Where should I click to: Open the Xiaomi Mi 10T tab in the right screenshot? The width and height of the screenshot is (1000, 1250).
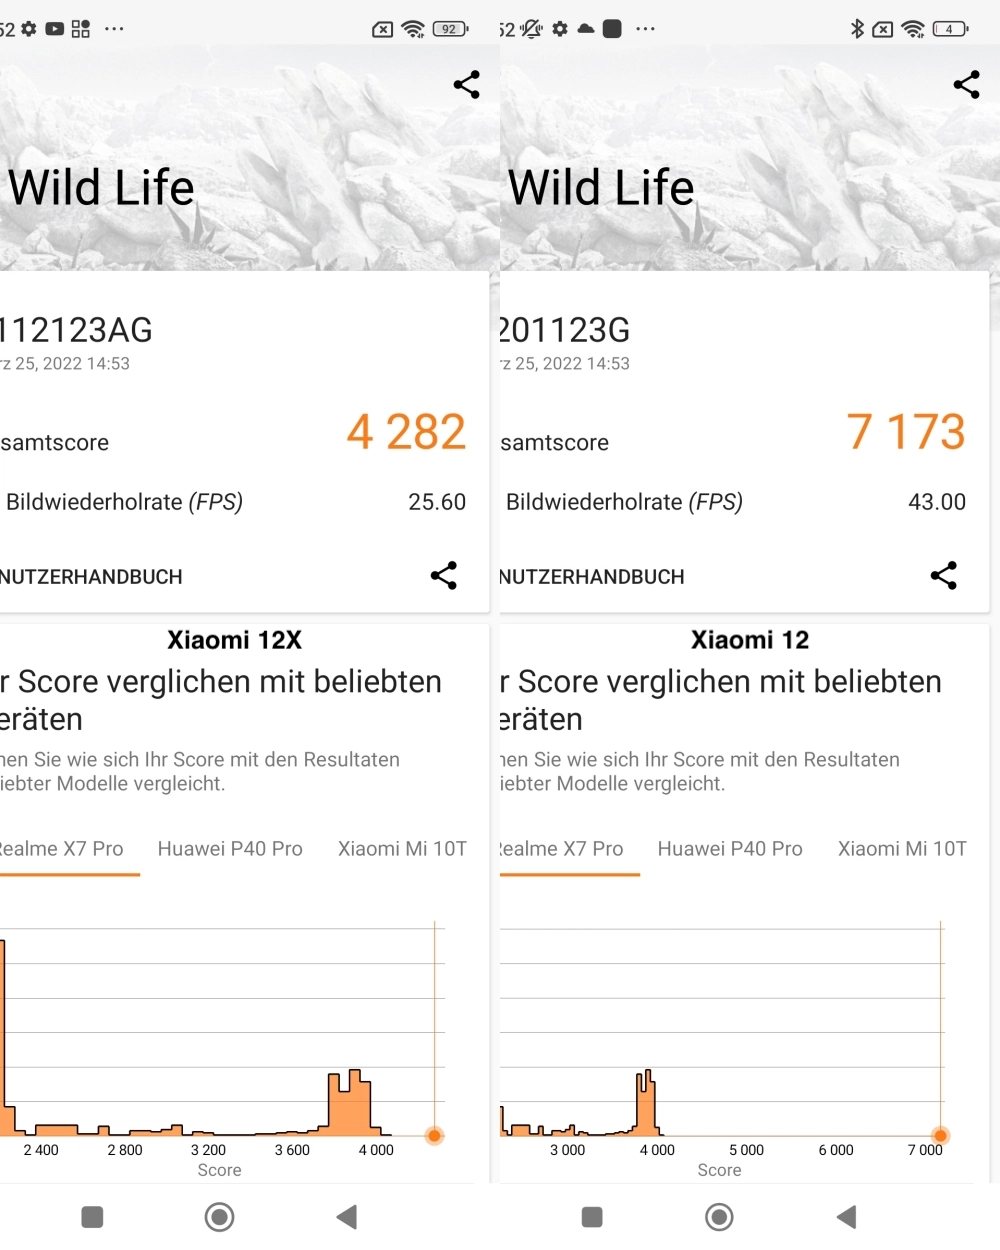coord(902,849)
